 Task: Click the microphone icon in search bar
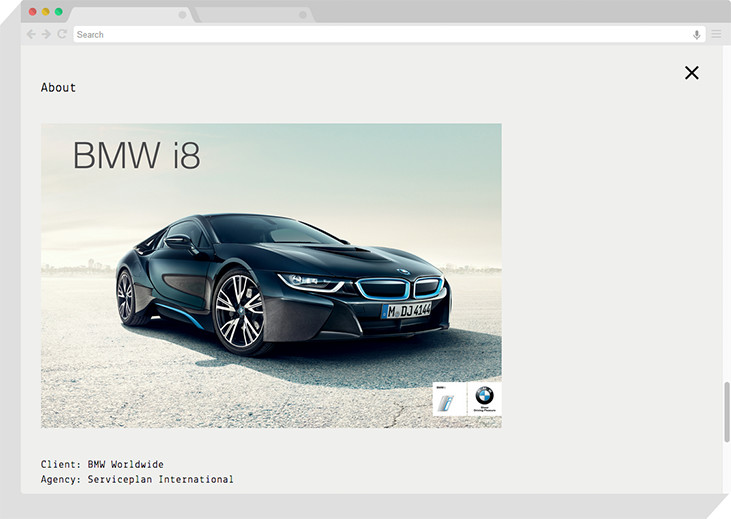pos(697,35)
